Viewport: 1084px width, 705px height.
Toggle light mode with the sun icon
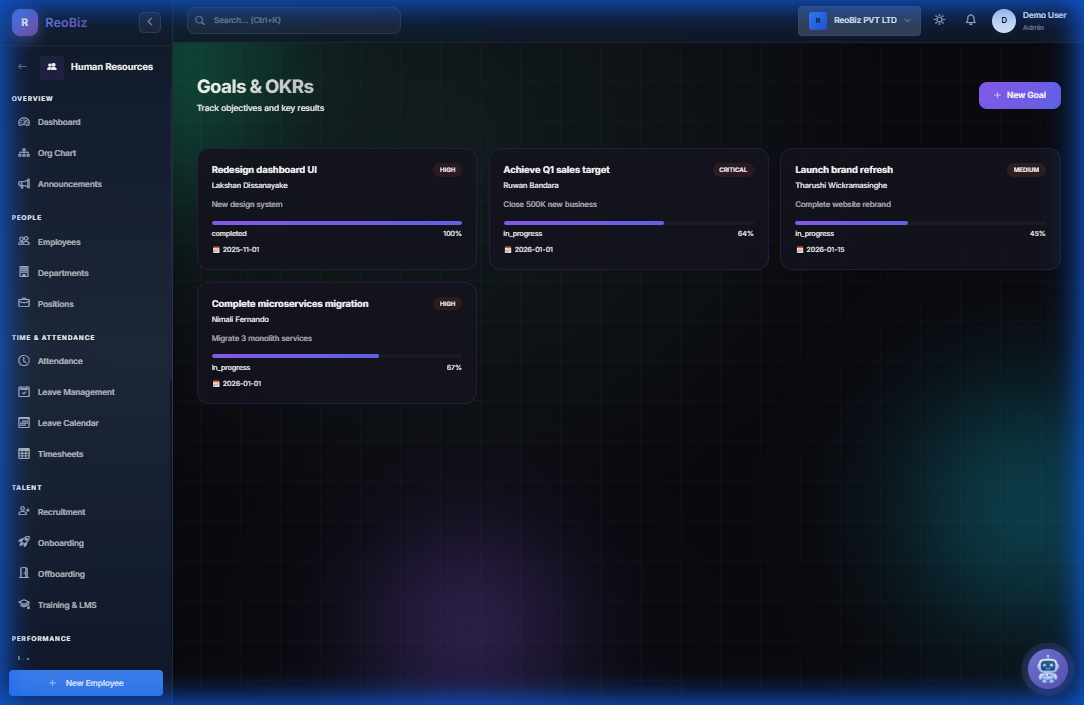938,19
